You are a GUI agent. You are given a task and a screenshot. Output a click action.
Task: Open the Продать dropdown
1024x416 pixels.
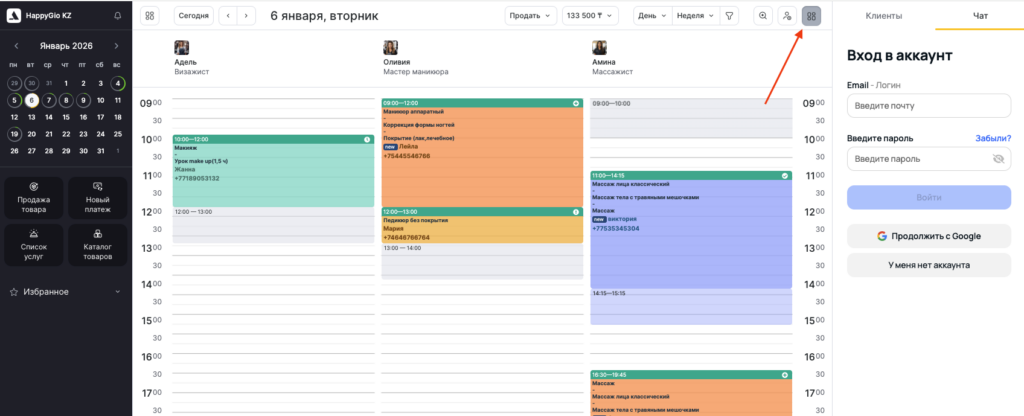[x=531, y=16]
